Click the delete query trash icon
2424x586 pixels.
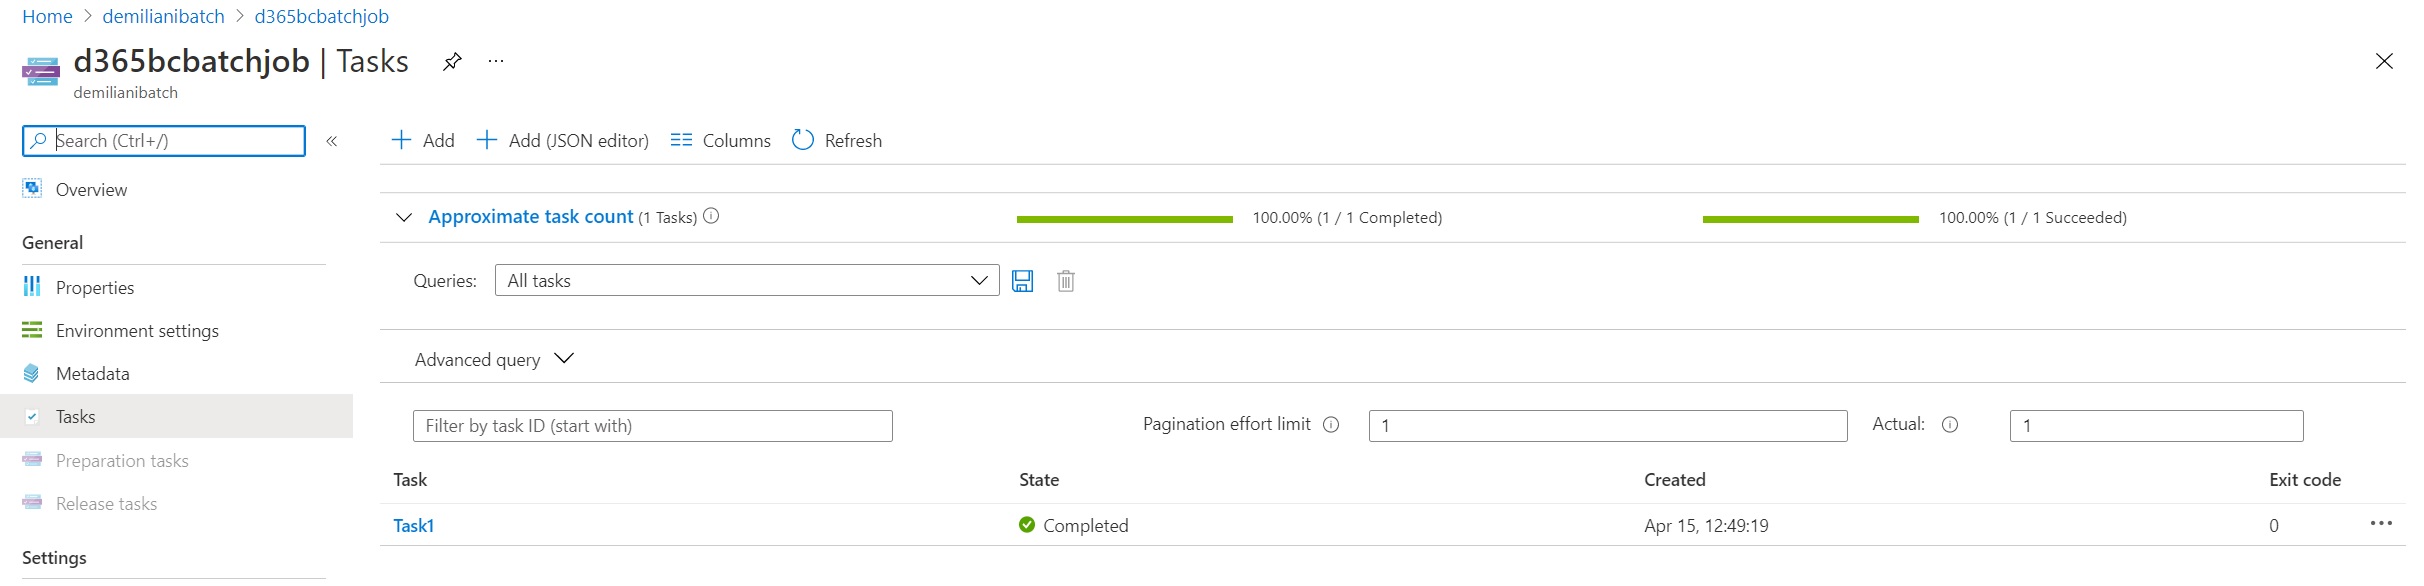[x=1066, y=281]
